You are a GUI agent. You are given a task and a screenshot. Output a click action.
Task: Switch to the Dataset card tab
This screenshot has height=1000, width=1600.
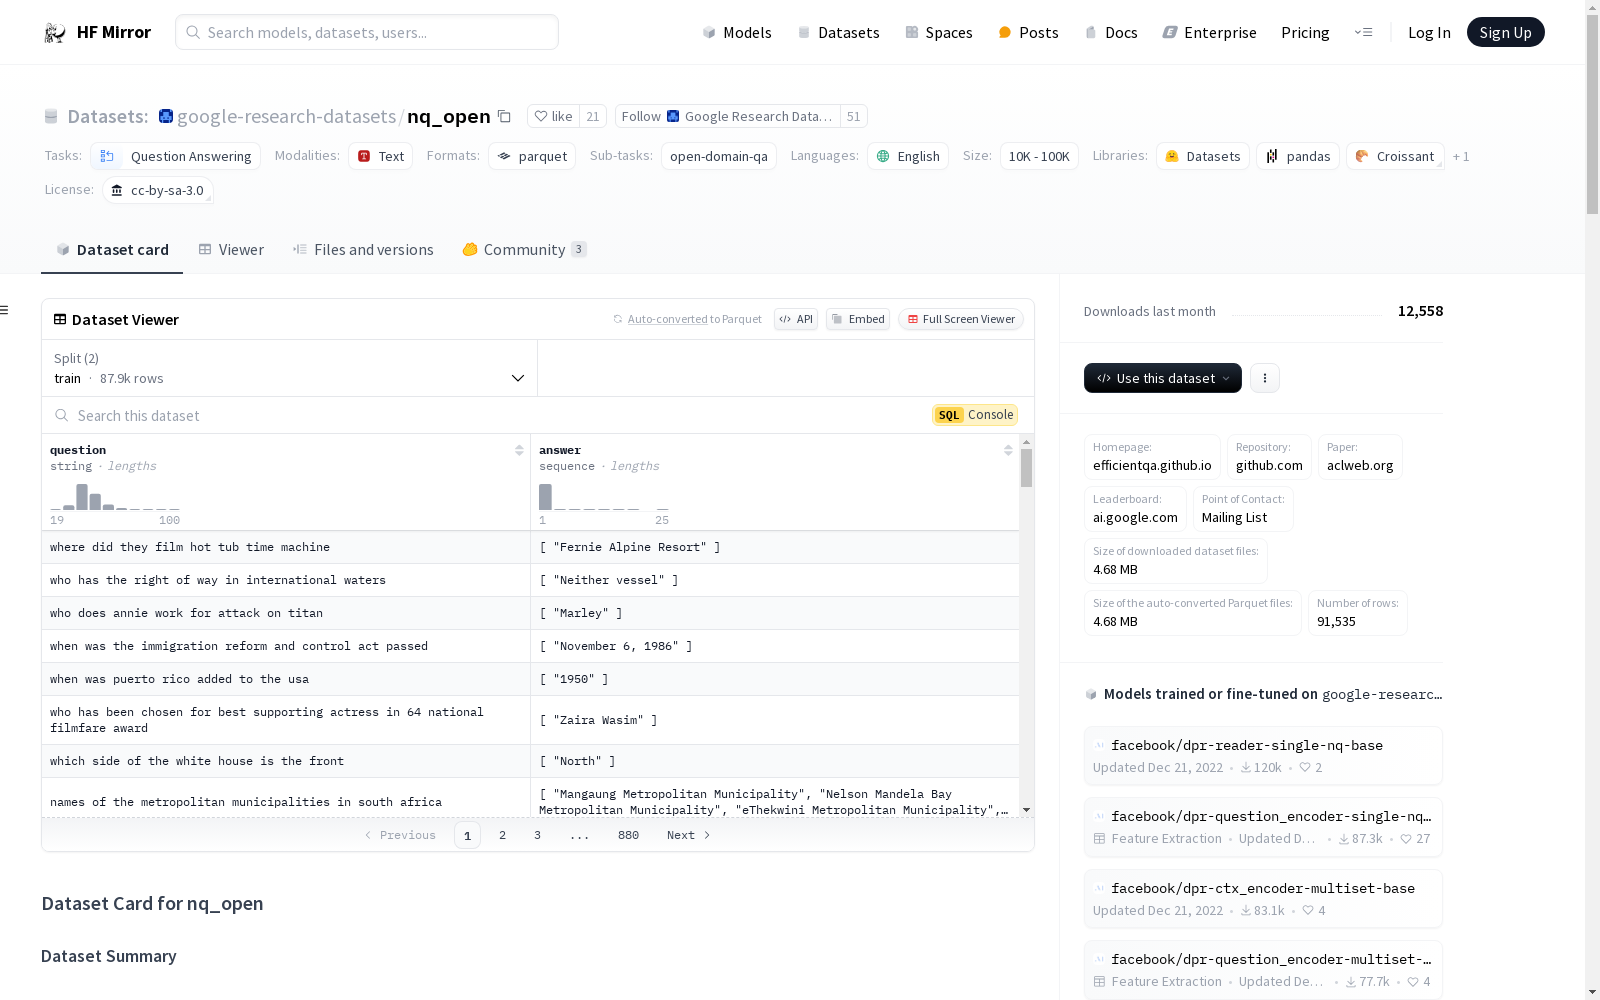[x=112, y=250]
